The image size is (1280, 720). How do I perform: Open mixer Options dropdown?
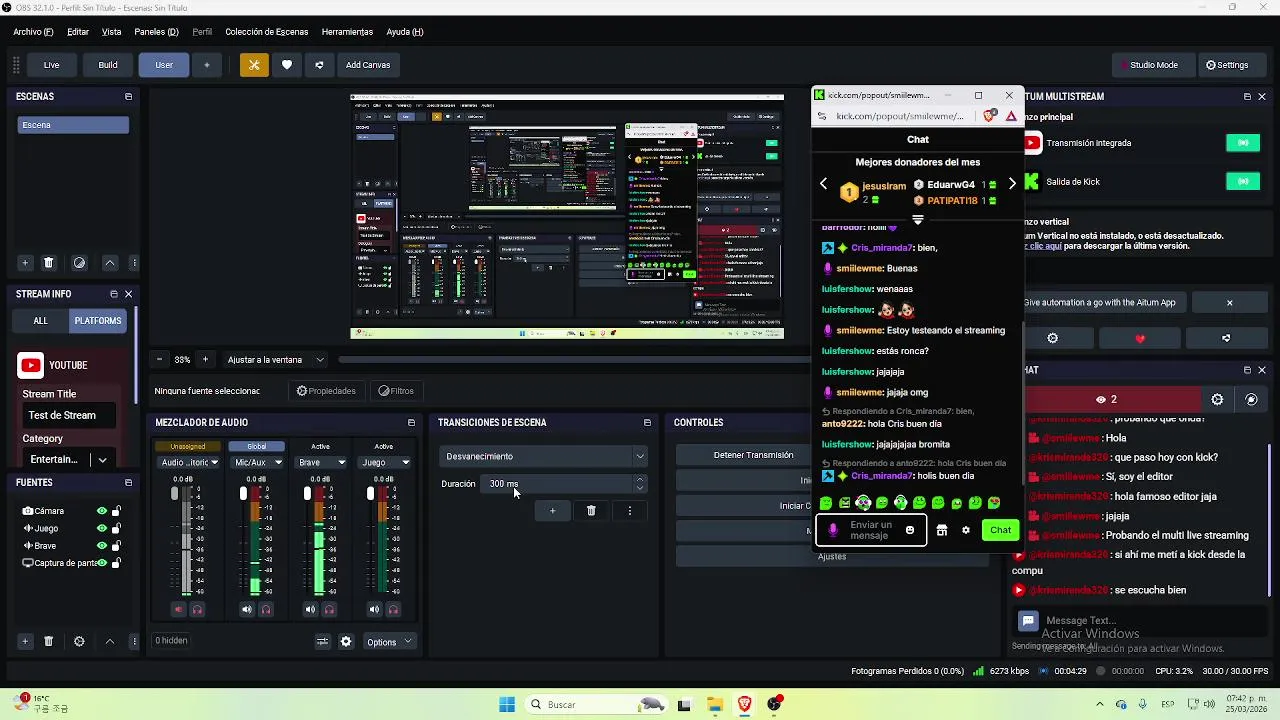[389, 642]
